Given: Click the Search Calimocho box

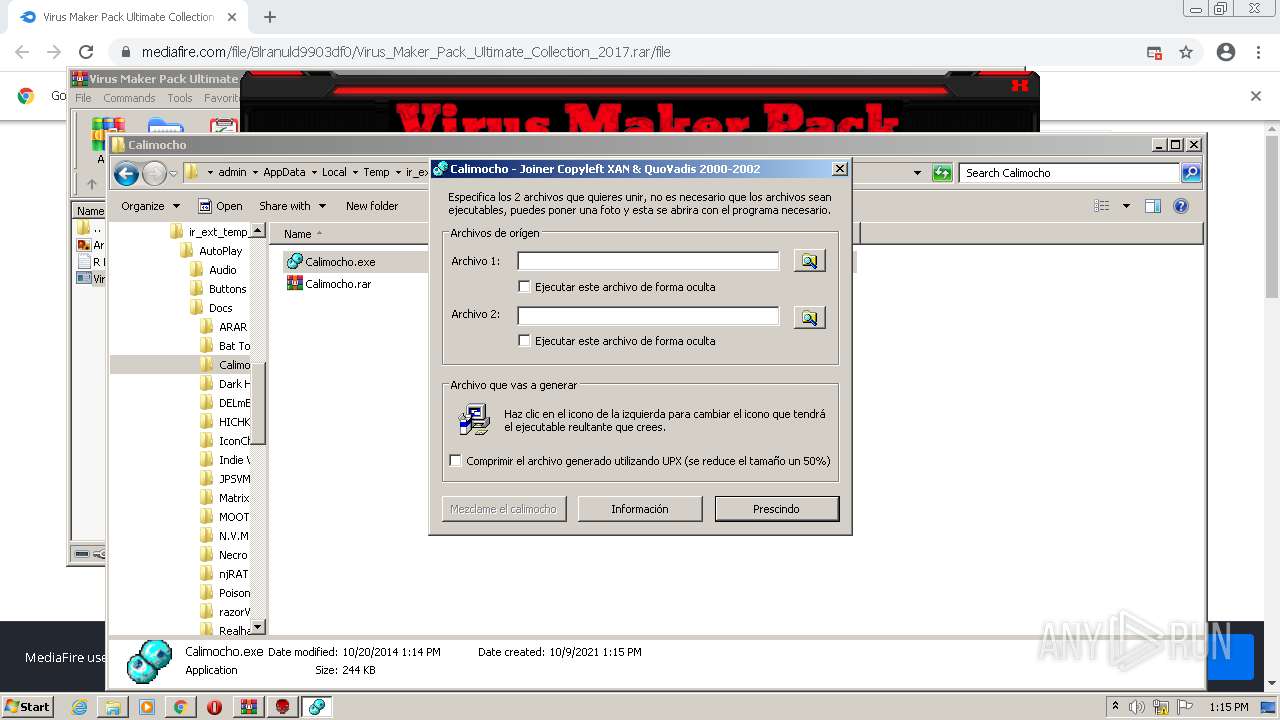Looking at the screenshot, I should click(1069, 173).
